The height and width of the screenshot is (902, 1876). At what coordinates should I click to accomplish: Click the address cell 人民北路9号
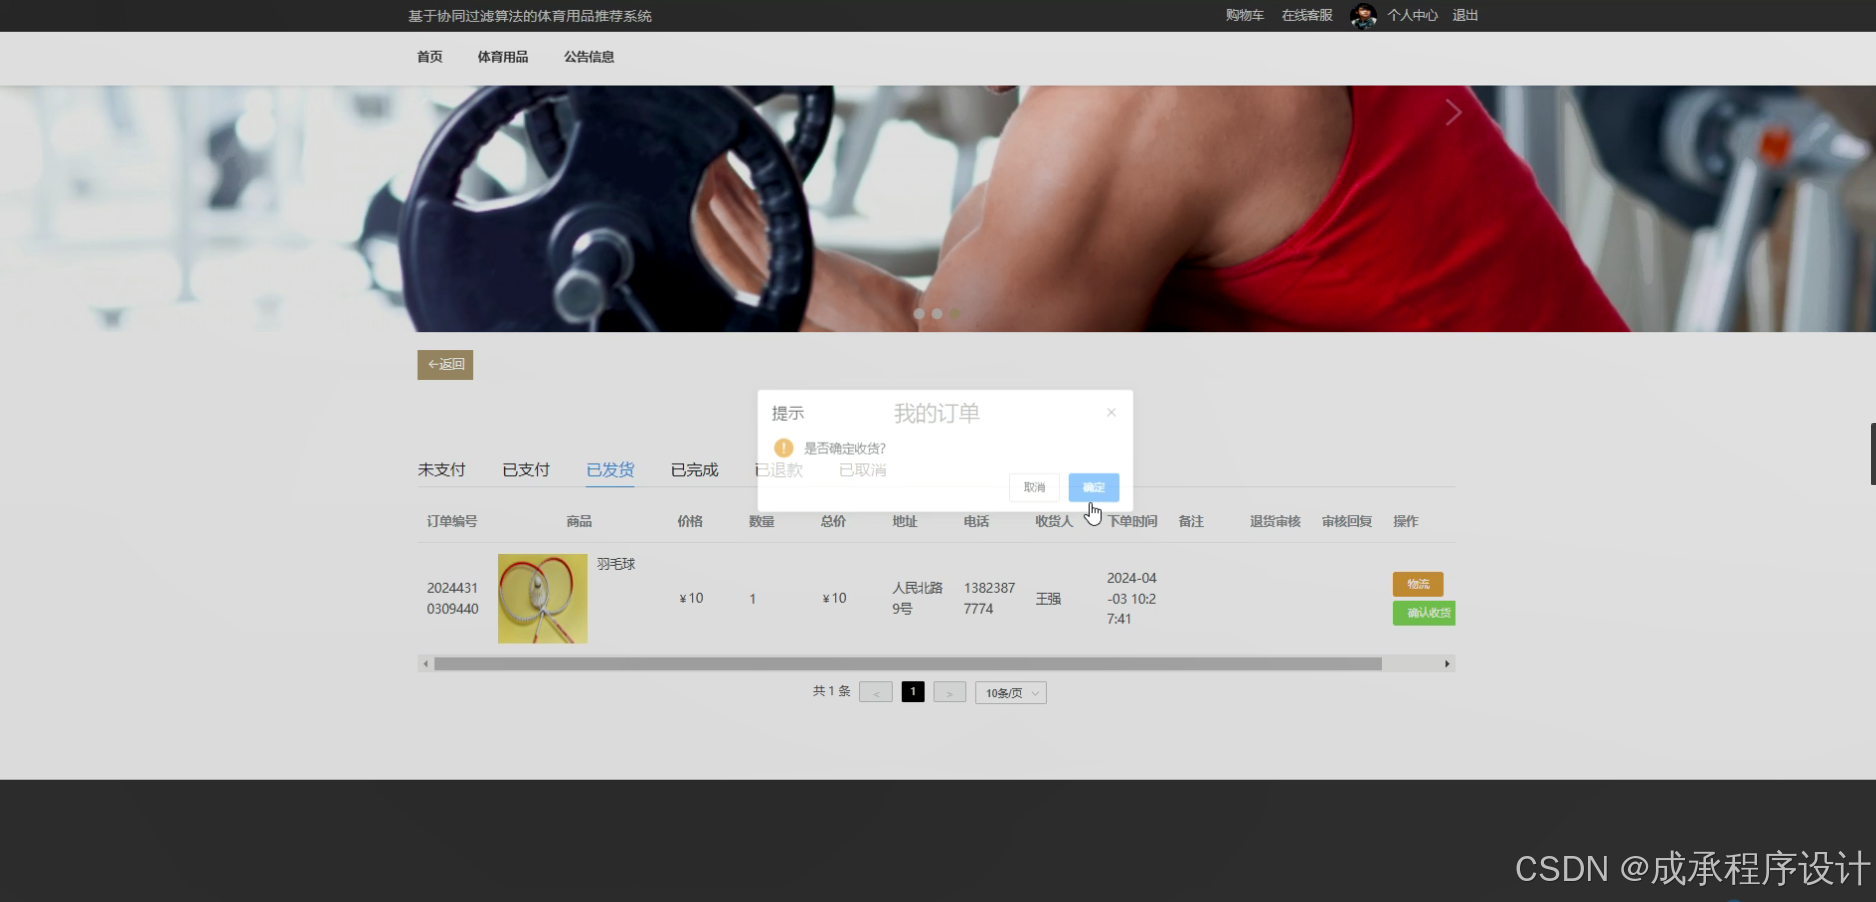pos(917,598)
